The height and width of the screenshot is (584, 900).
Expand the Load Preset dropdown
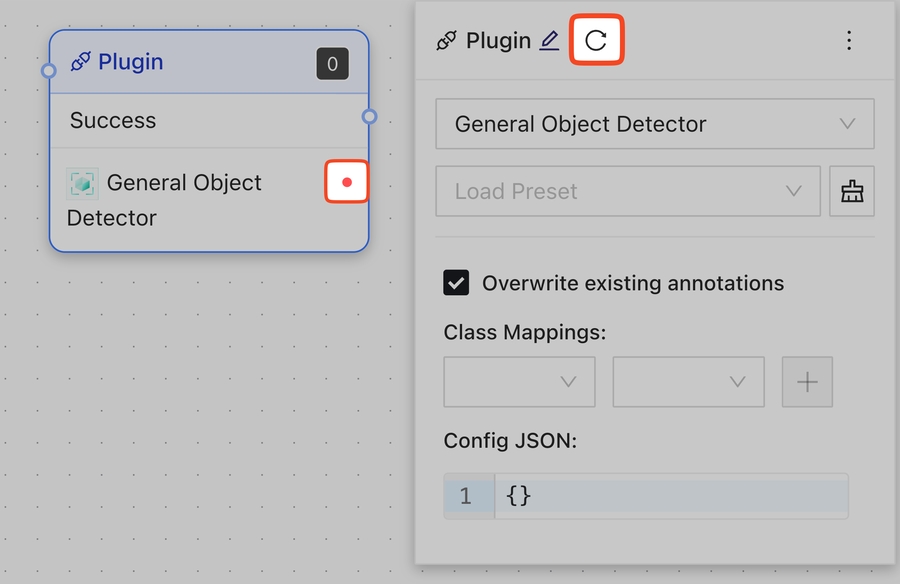(x=628, y=191)
